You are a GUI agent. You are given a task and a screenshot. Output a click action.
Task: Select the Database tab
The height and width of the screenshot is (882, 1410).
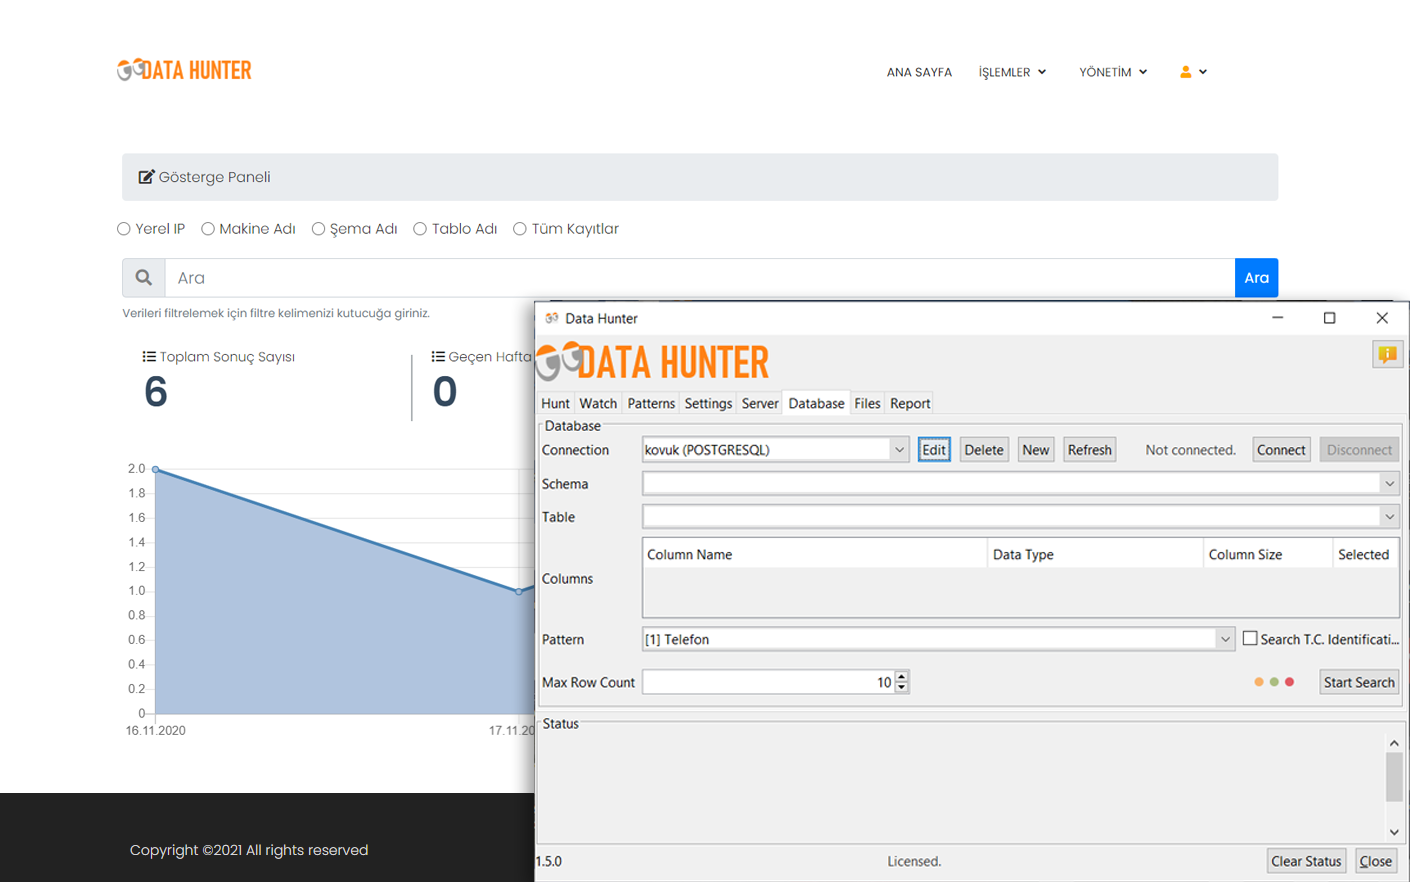pos(816,403)
